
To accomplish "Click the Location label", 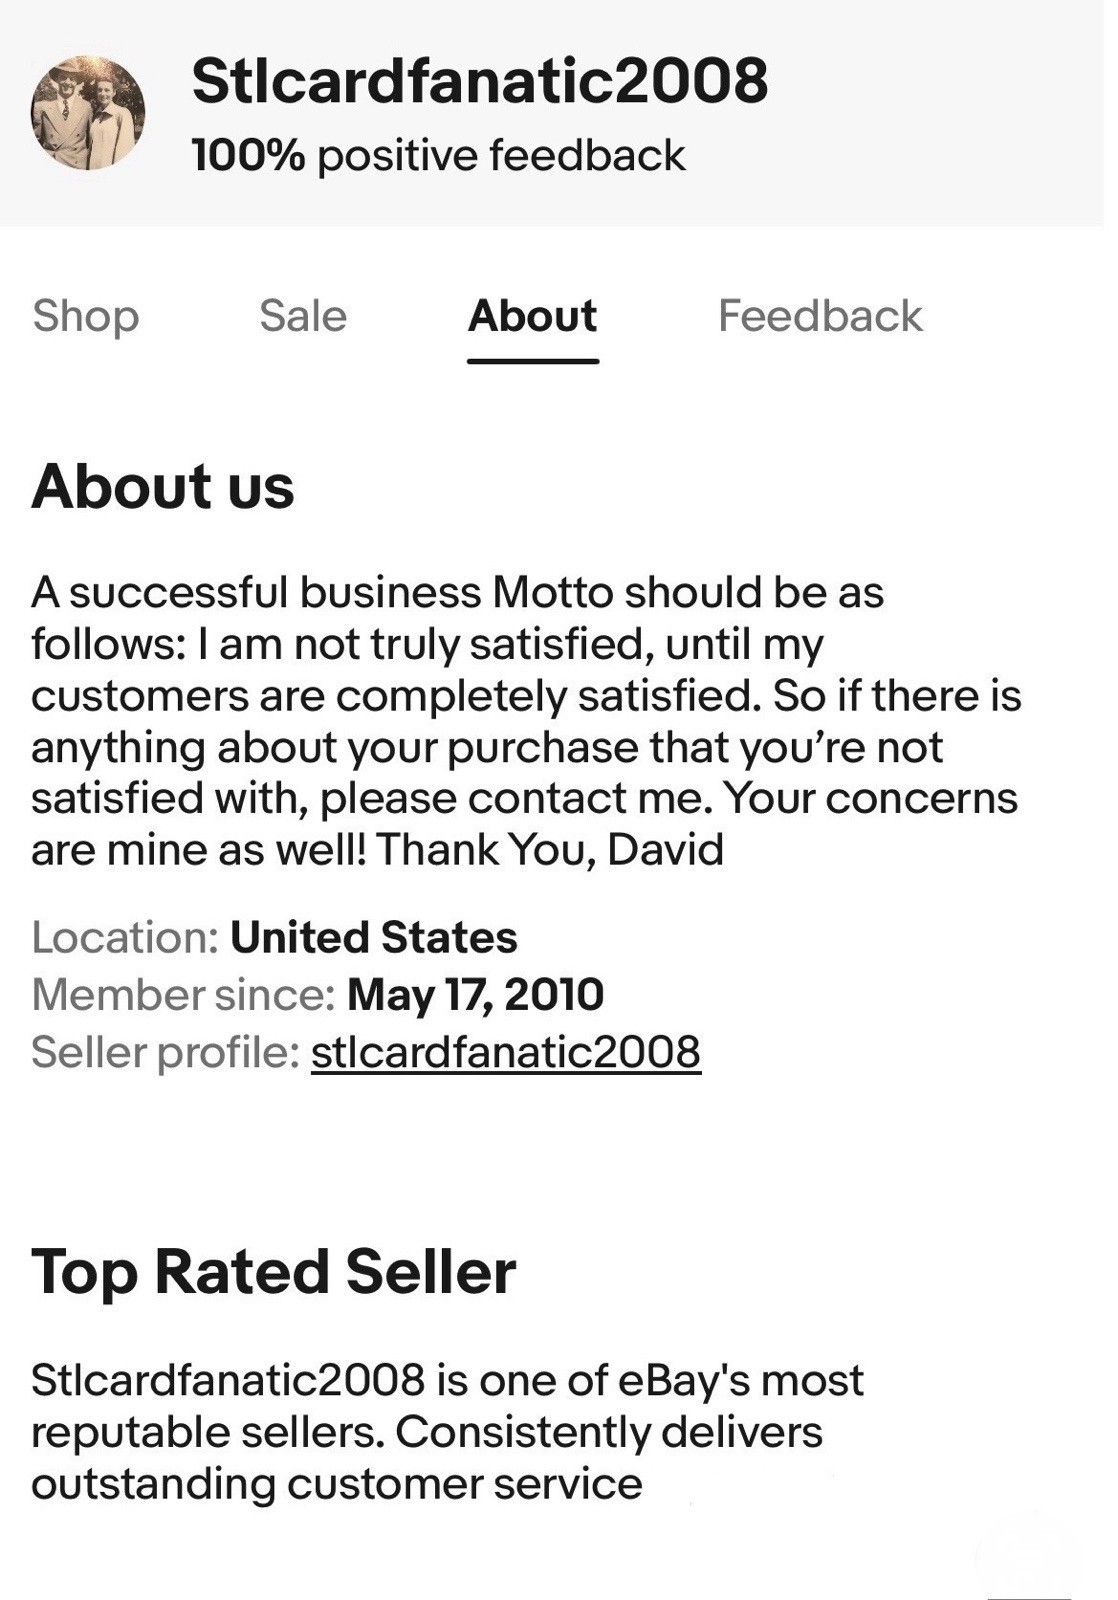I will (125, 938).
